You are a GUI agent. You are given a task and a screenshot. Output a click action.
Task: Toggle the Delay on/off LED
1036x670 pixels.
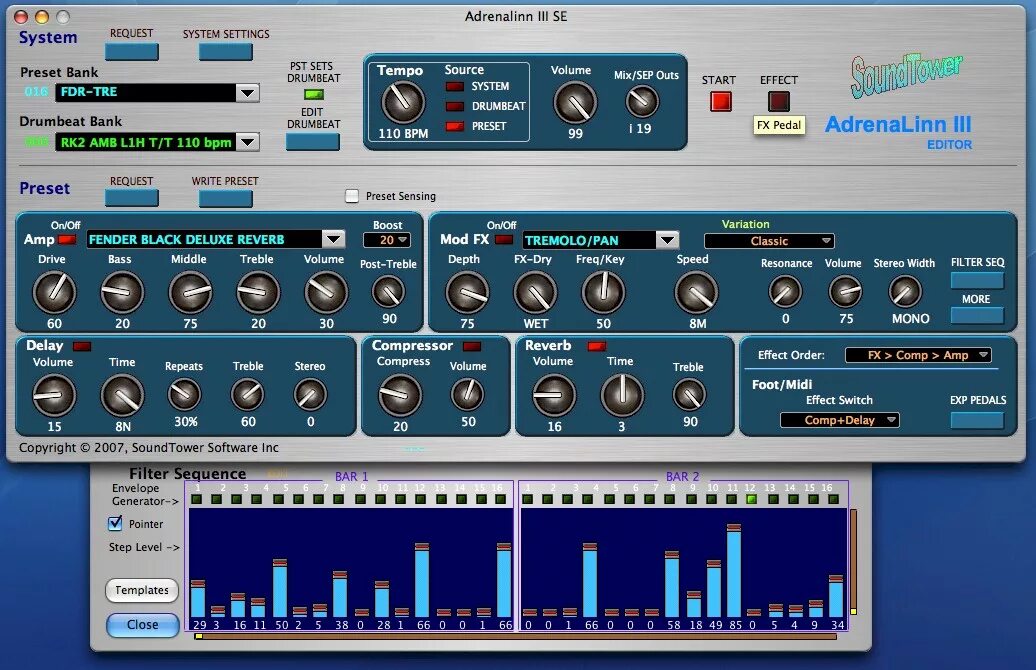pos(82,346)
